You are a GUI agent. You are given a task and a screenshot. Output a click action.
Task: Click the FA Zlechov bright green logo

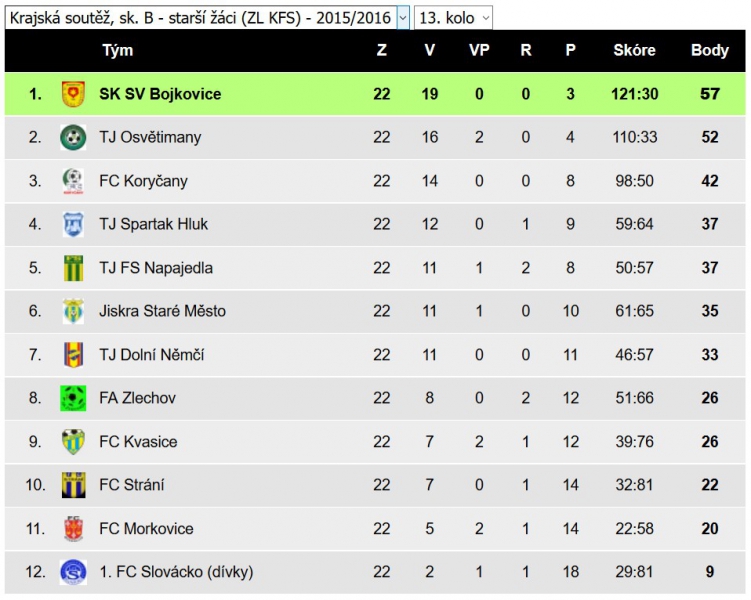(x=73, y=398)
